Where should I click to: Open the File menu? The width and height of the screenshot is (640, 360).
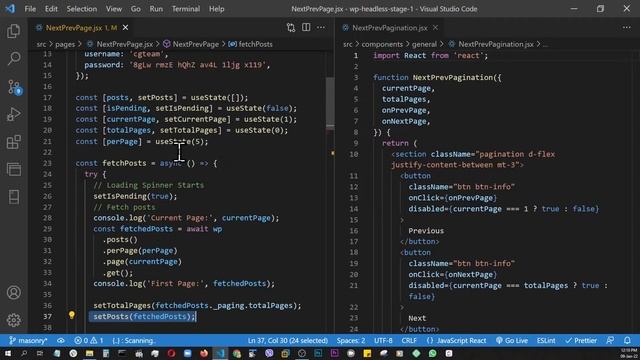pos(30,9)
